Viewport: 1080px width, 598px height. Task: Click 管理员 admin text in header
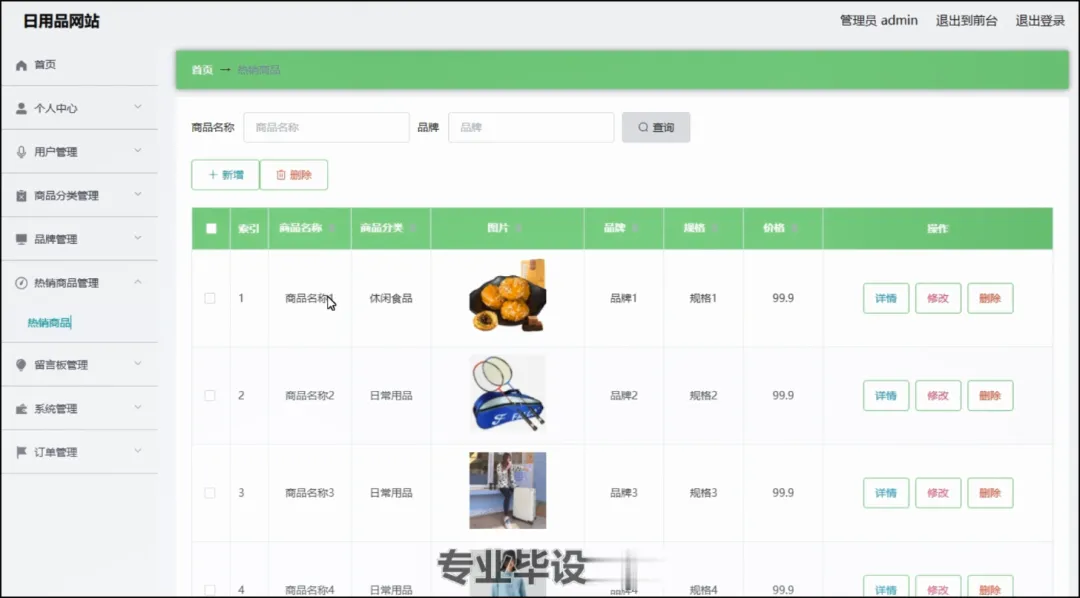(878, 21)
